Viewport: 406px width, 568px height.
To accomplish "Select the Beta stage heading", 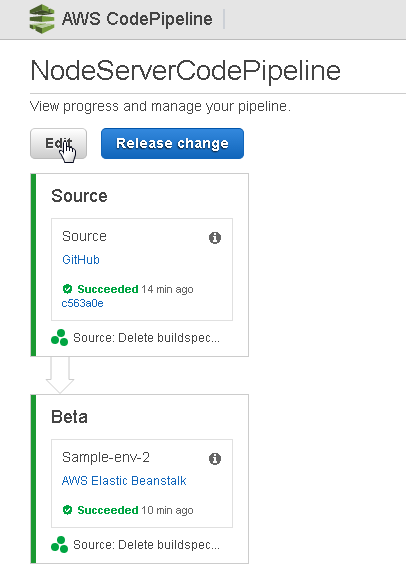I will pos(69,417).
